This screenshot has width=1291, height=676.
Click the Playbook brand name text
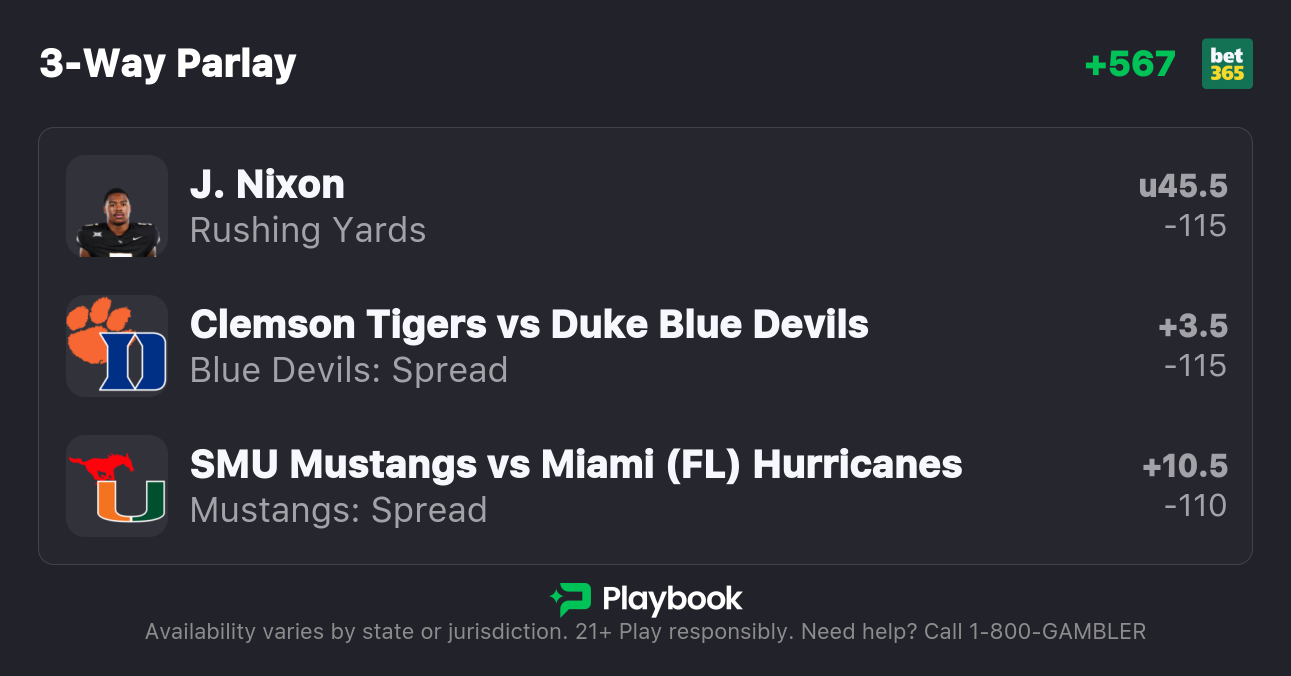[672, 600]
